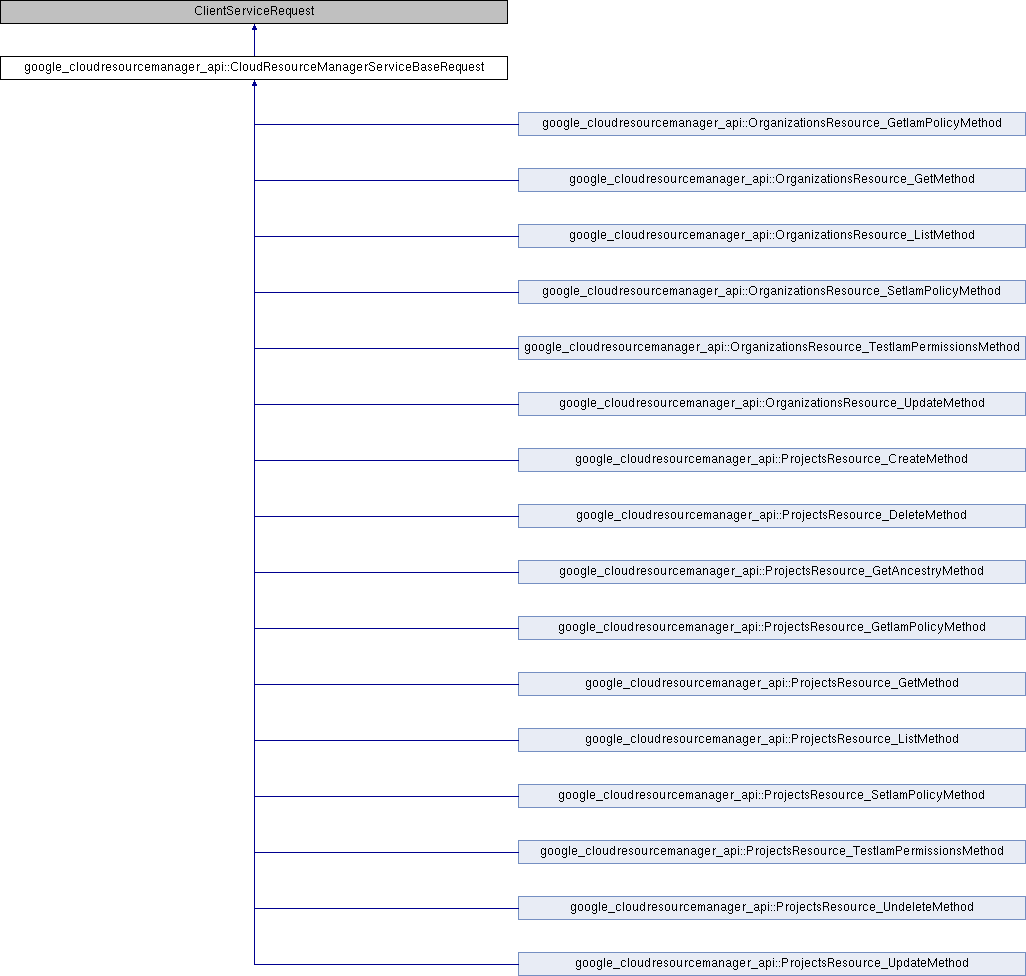Click inheritance arrow pointing to ClientServiceRequest
1026x976 pixels.
pos(254,29)
